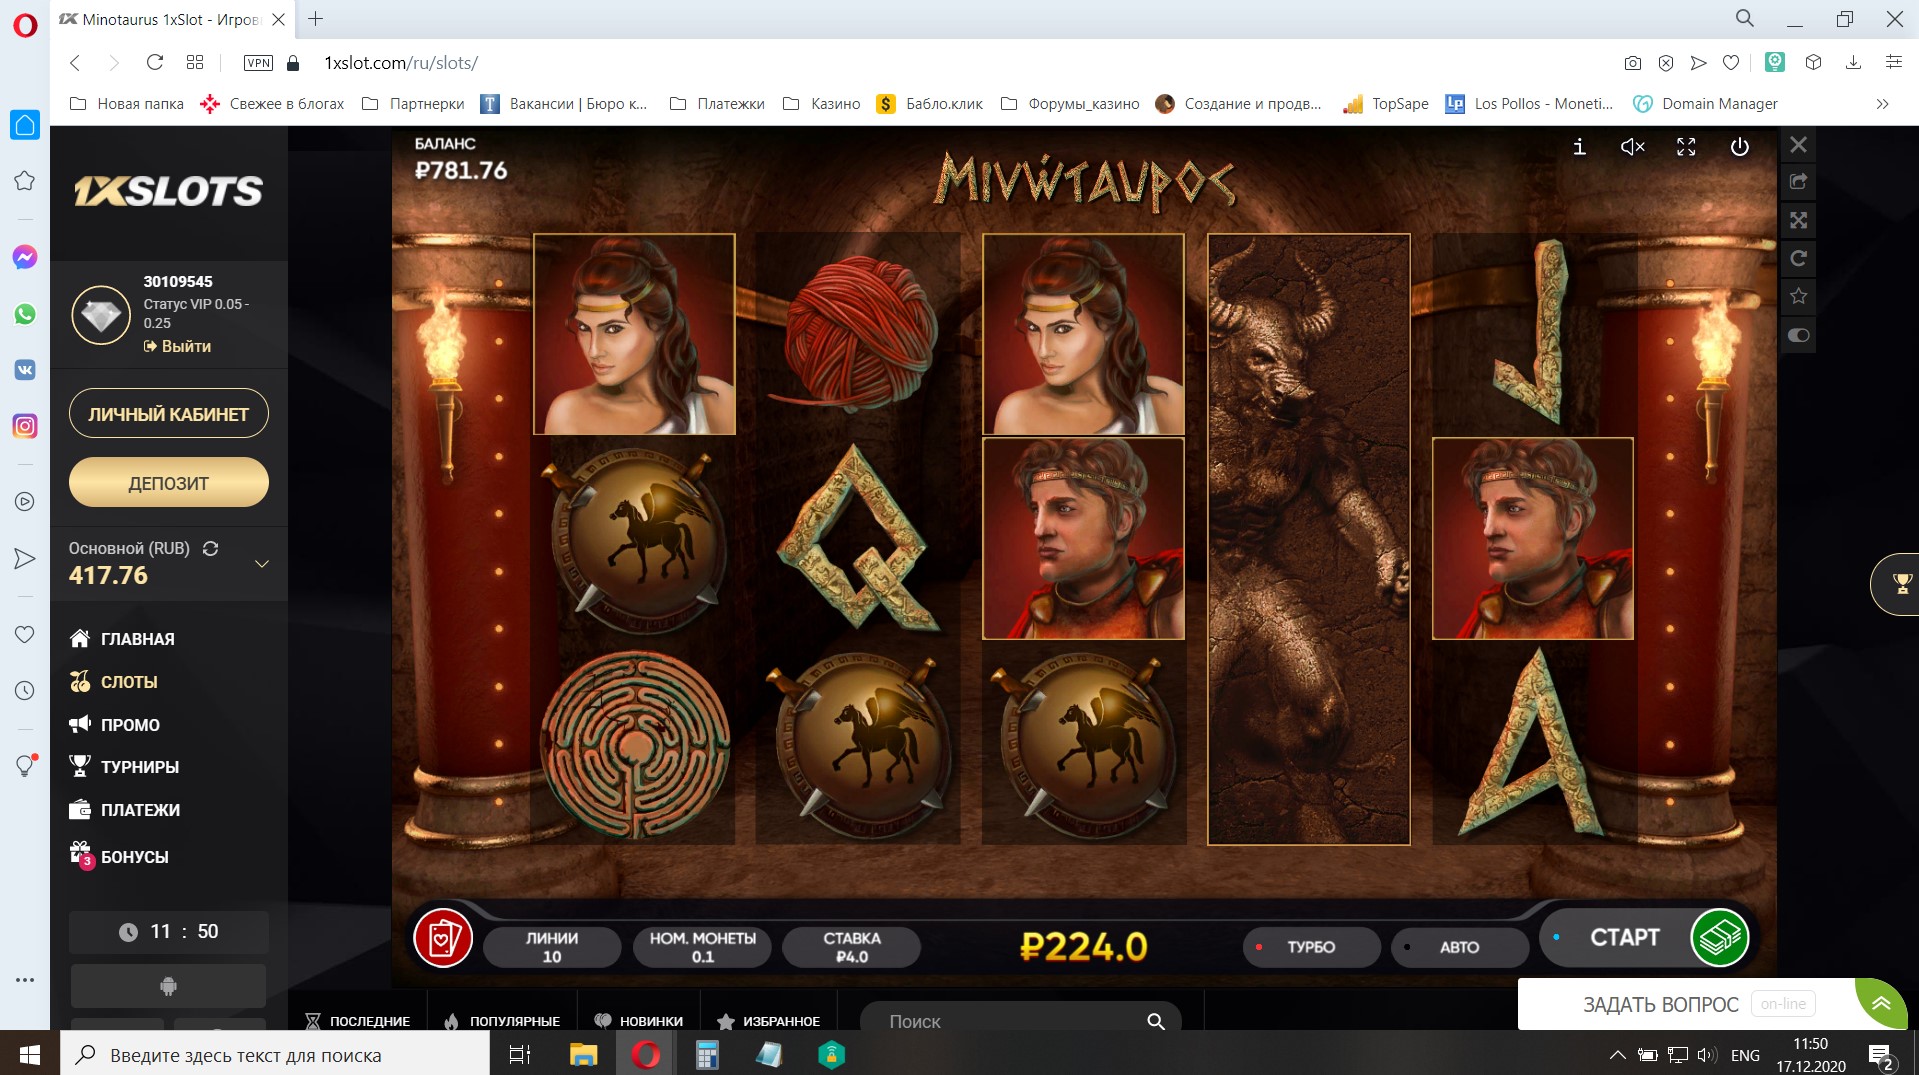Open Instagram in Opera sidebar
The width and height of the screenshot is (1919, 1075).
coord(25,426)
